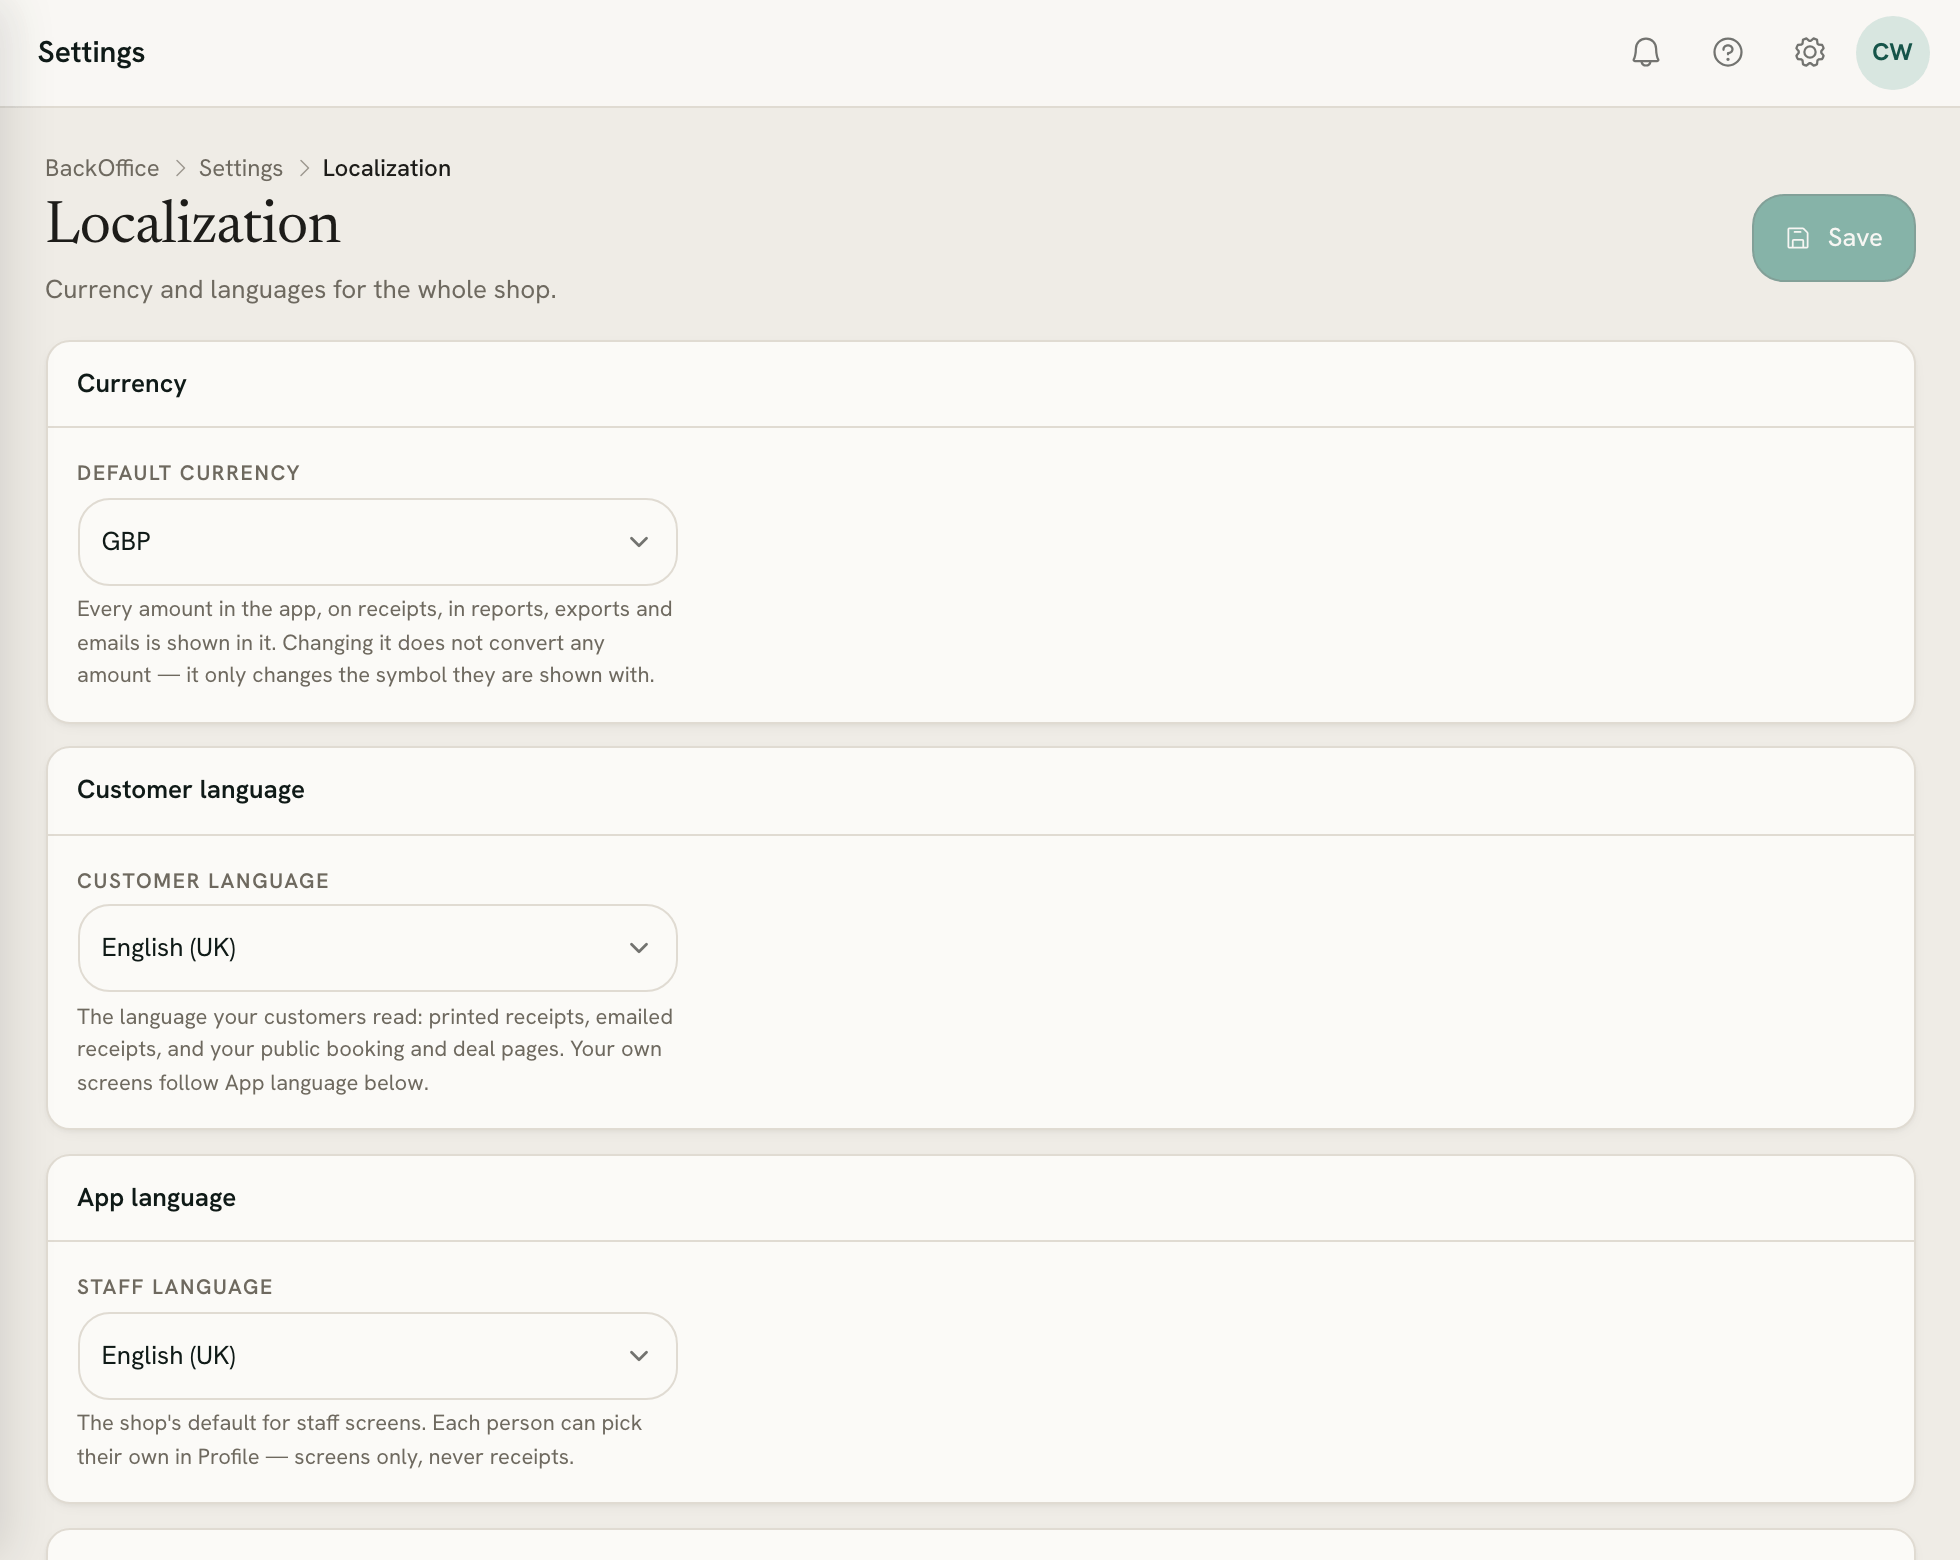Click the Customer language section heading
Viewport: 1960px width, 1560px height.
pyautogui.click(x=191, y=790)
